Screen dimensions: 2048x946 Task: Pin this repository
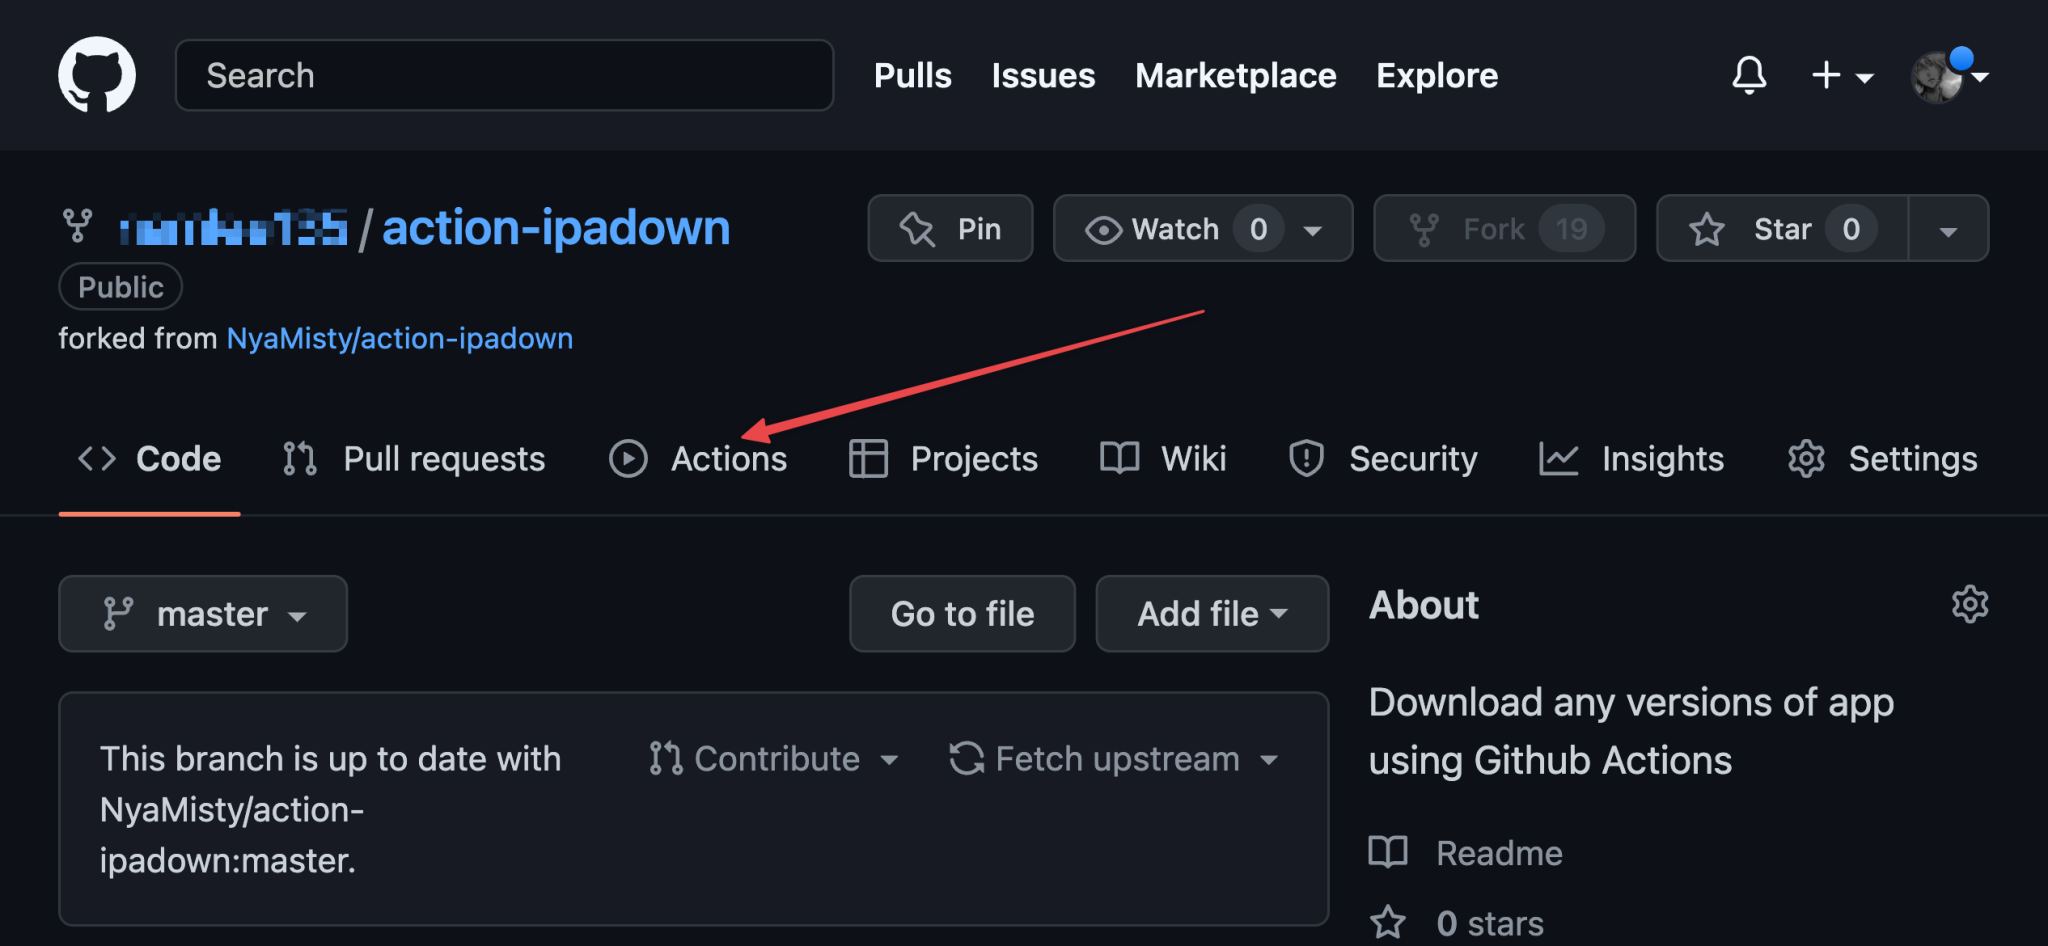pos(950,229)
